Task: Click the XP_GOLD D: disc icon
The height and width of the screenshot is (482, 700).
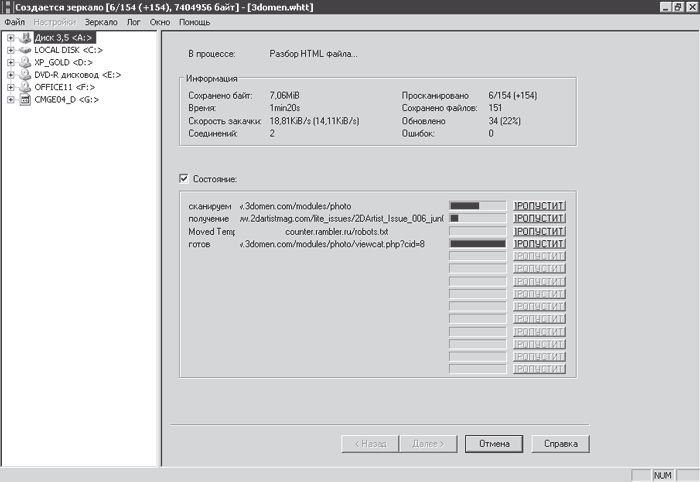Action: (25, 62)
